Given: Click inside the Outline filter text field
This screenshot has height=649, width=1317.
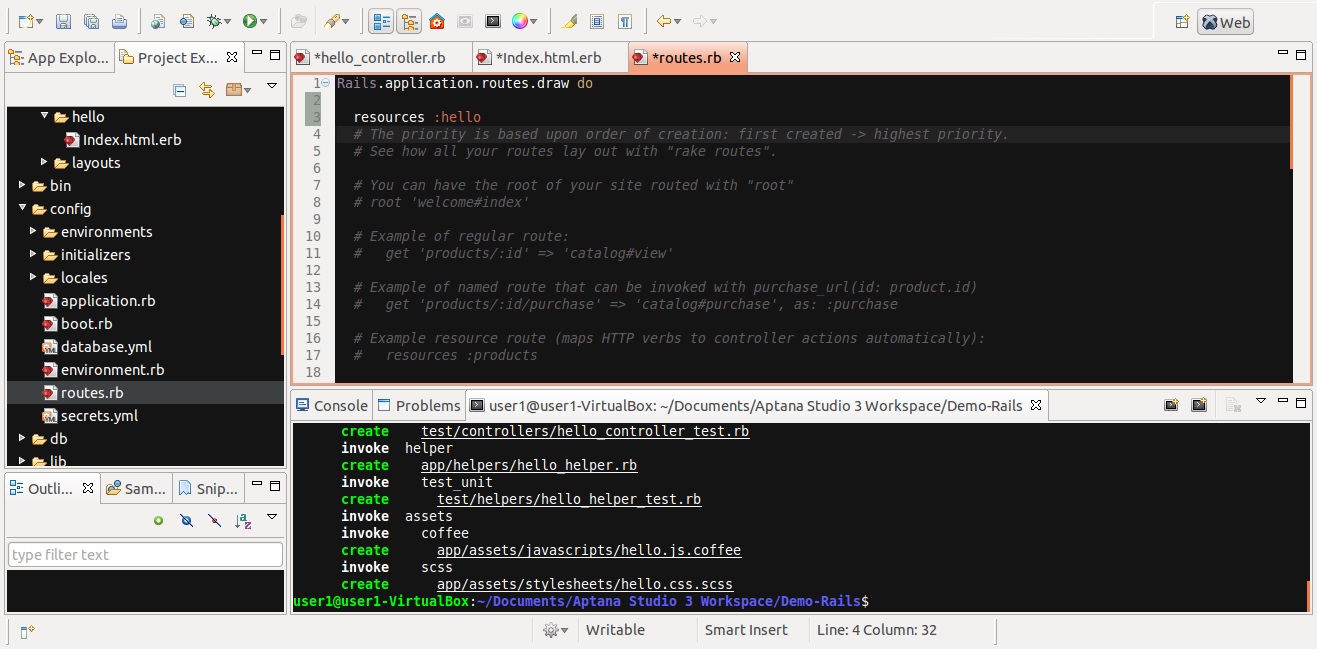Looking at the screenshot, I should (145, 553).
